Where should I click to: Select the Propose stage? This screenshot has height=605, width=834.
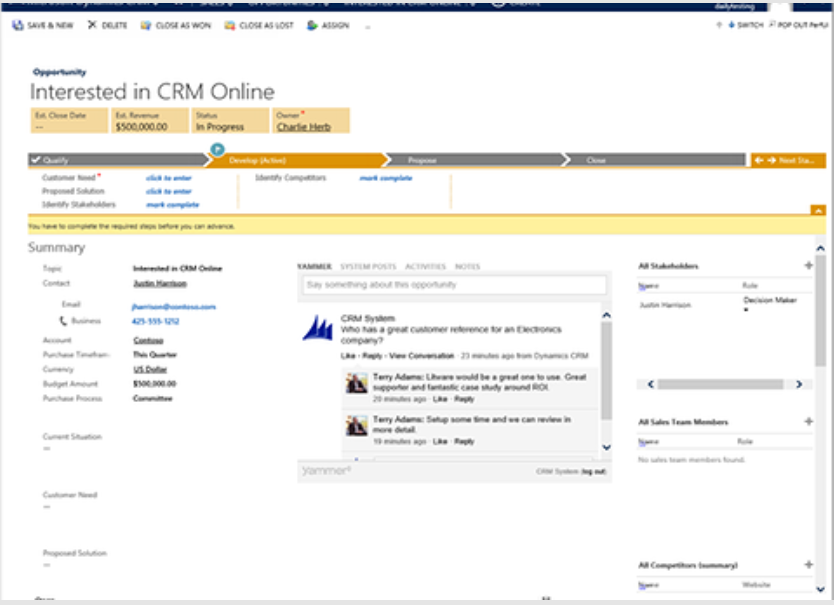coord(475,160)
